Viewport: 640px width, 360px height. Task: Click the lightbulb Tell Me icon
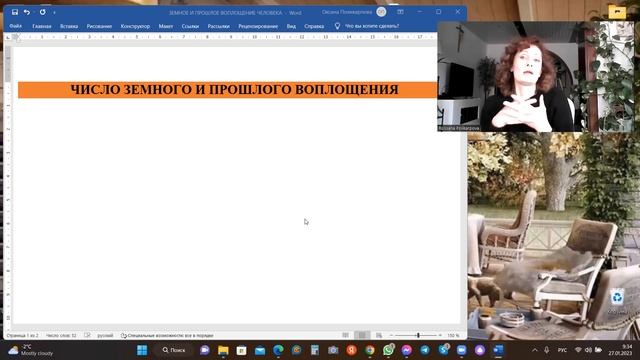click(x=337, y=26)
